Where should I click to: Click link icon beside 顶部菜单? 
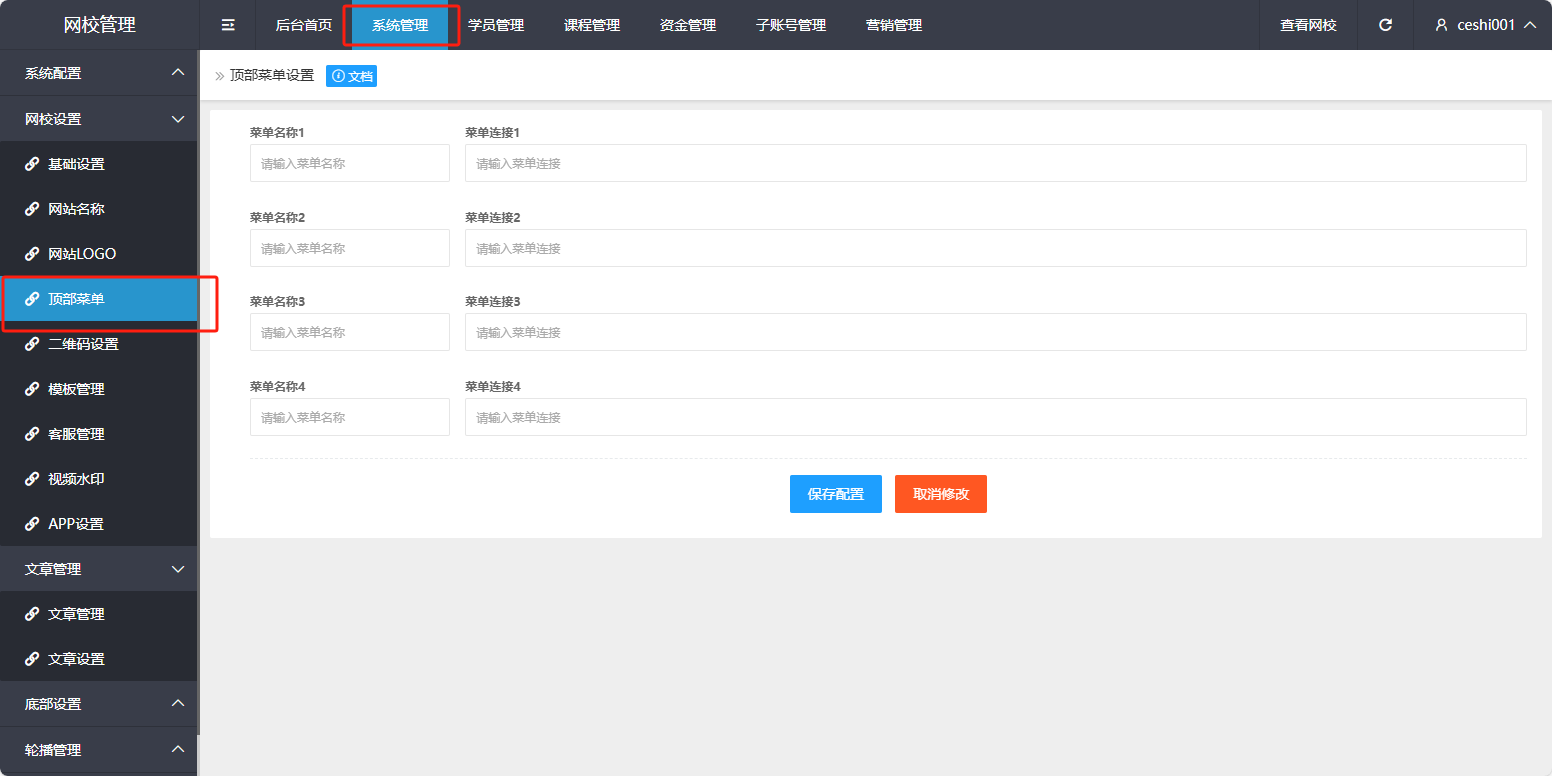pos(32,299)
